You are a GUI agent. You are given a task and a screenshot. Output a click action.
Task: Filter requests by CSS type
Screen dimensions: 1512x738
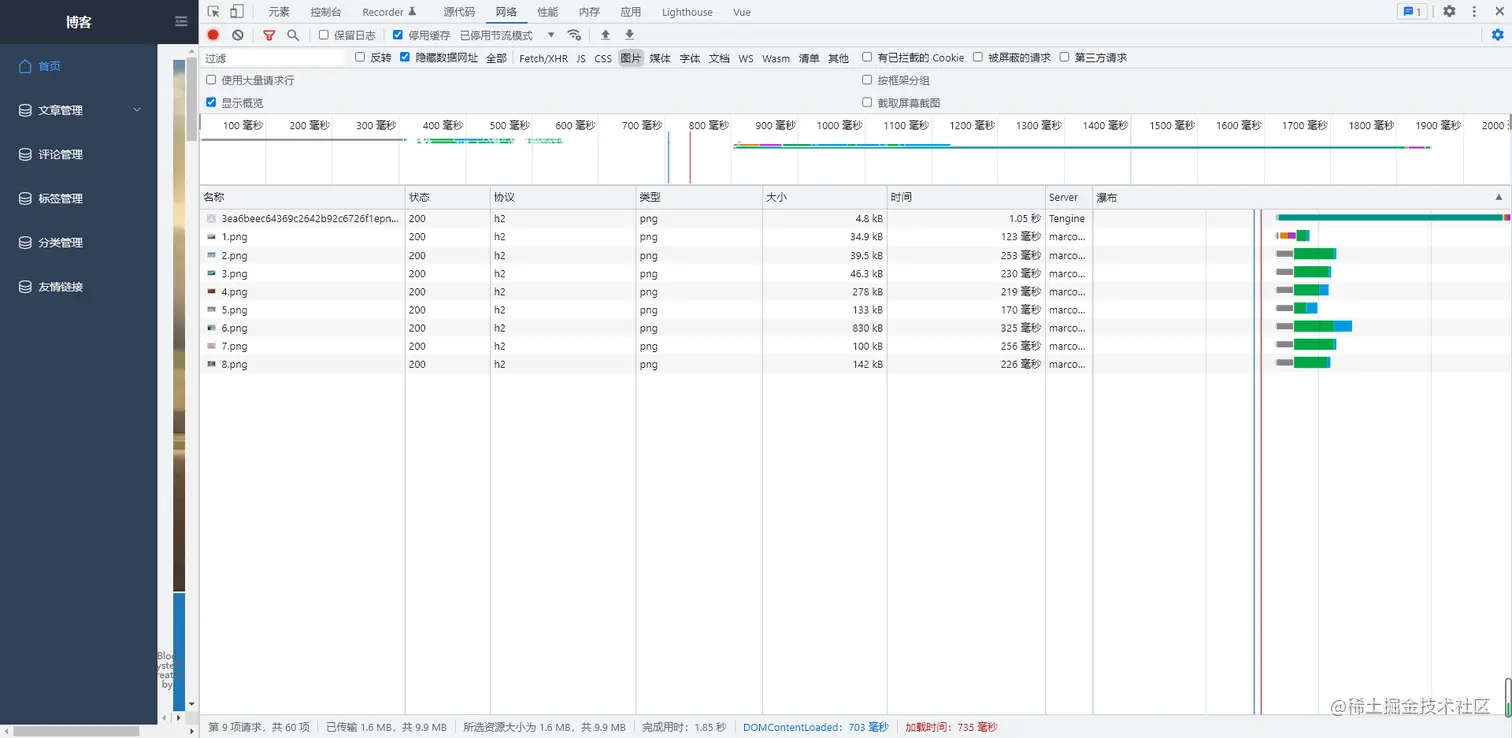click(x=603, y=58)
